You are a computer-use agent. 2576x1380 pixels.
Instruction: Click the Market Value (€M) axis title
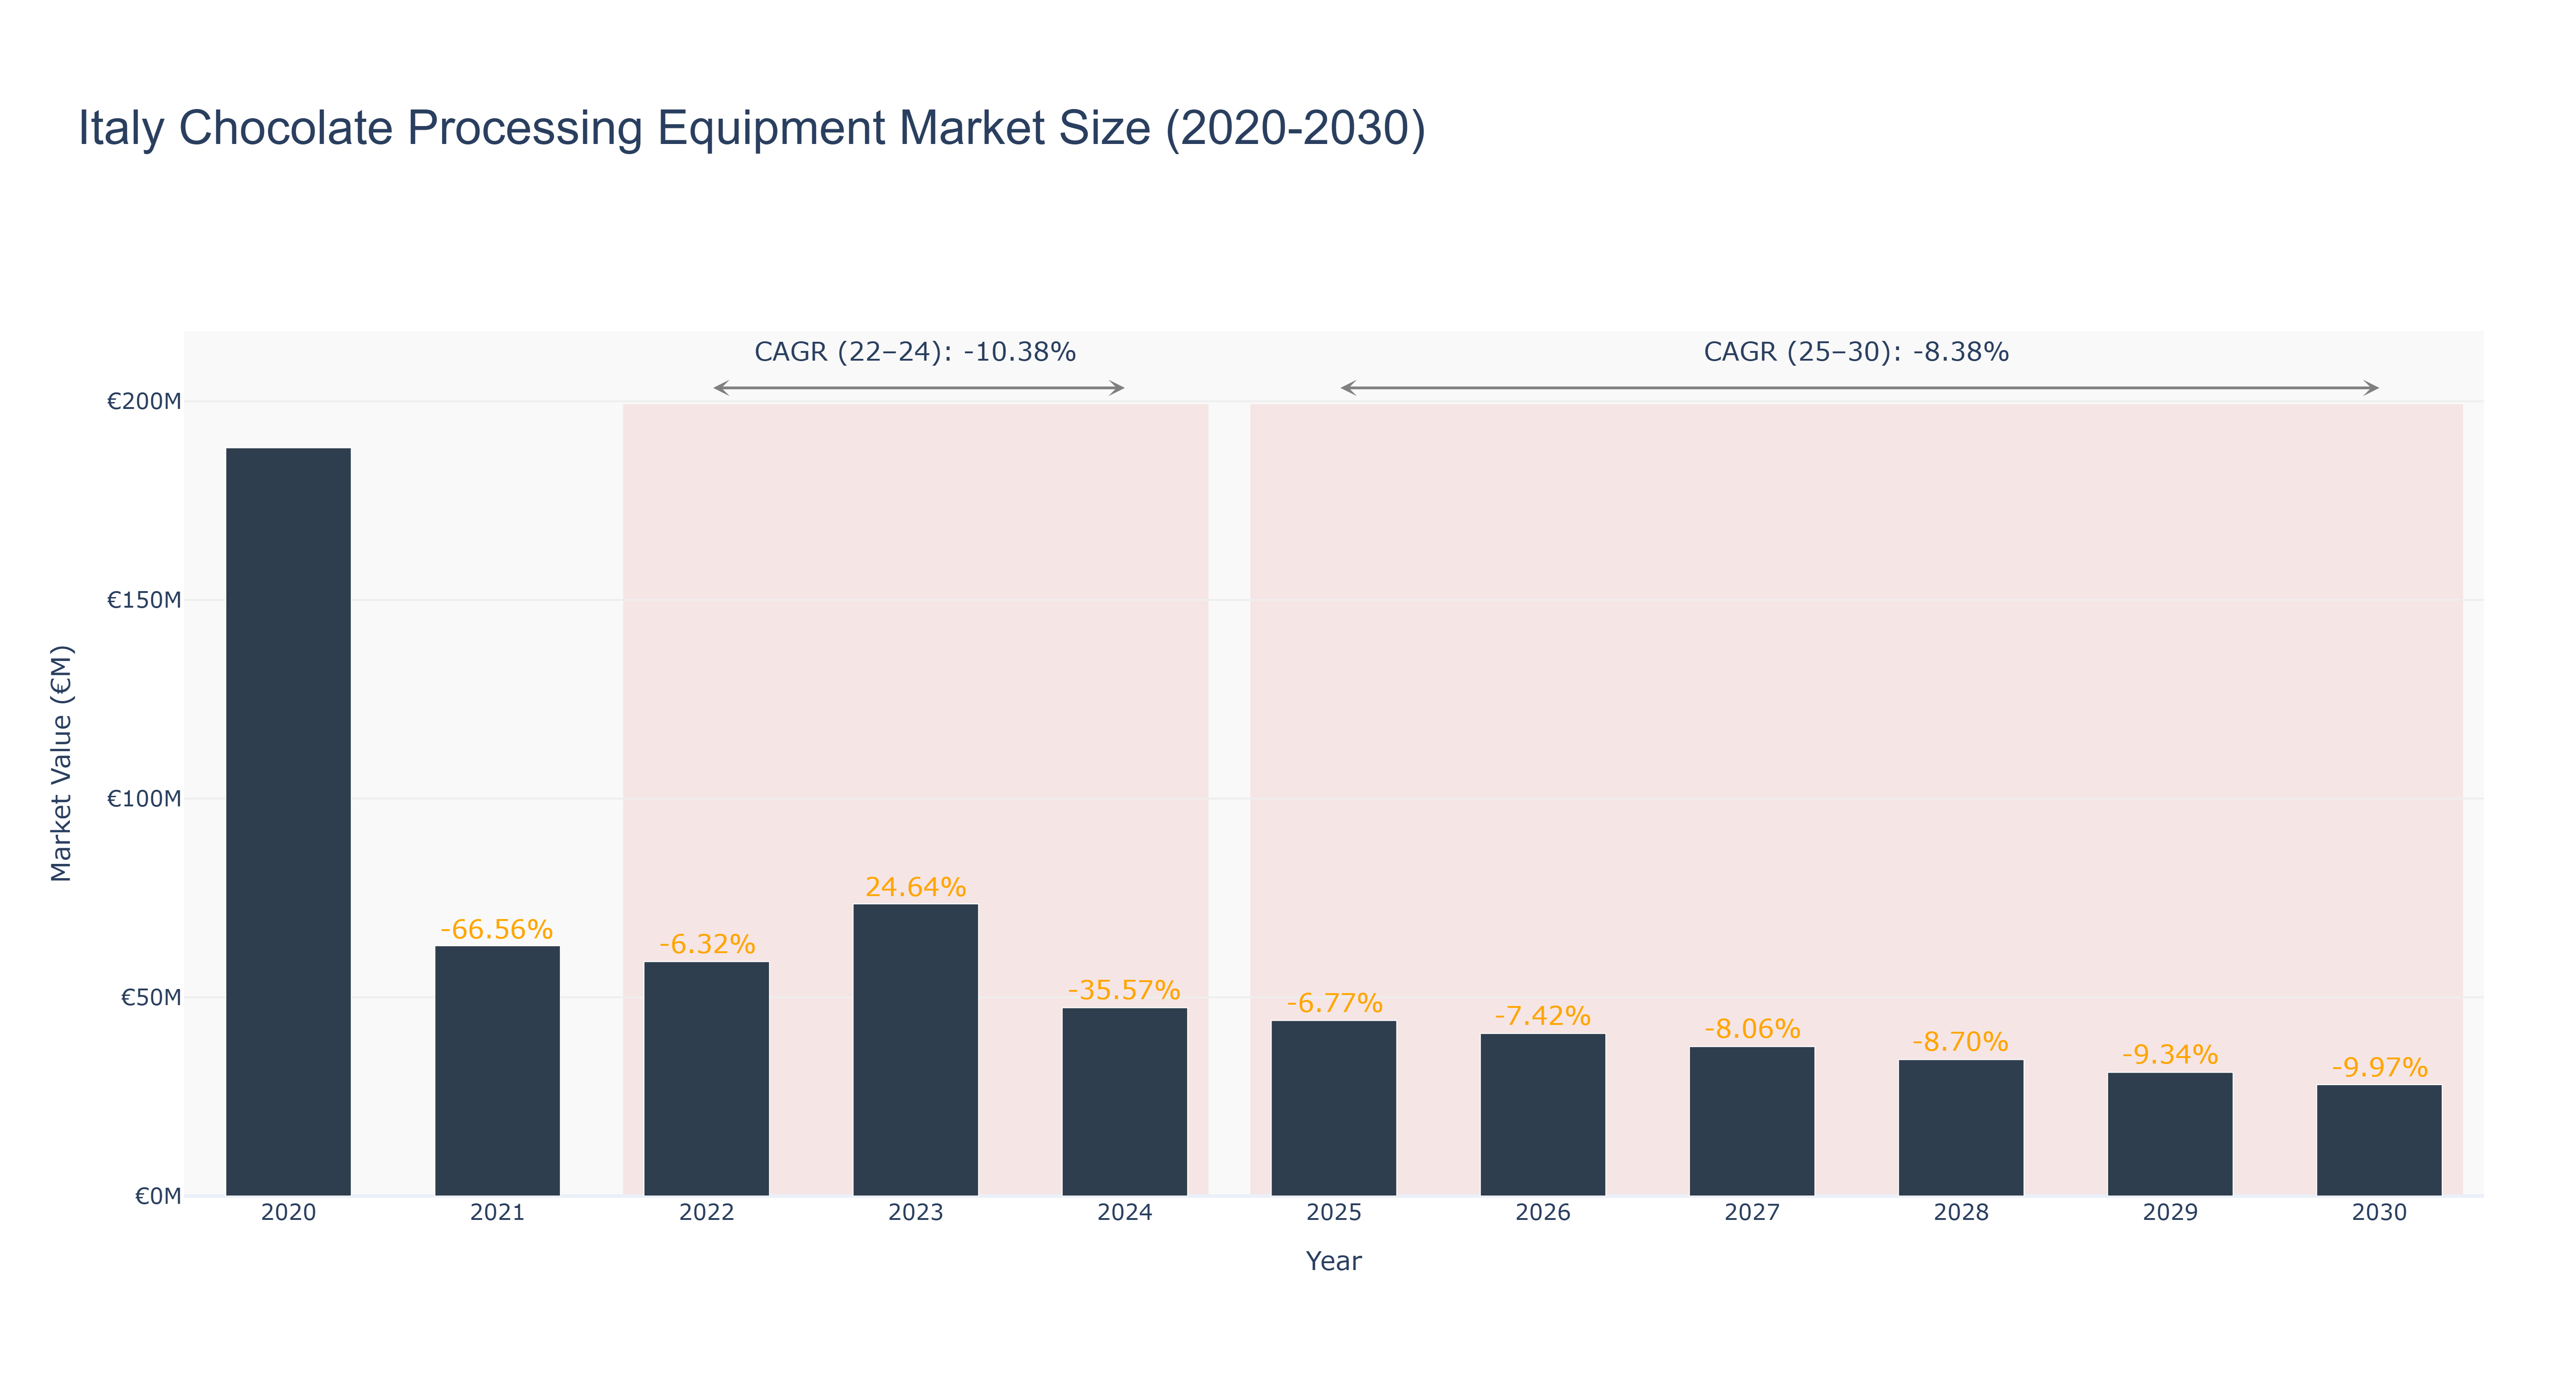pos(62,764)
